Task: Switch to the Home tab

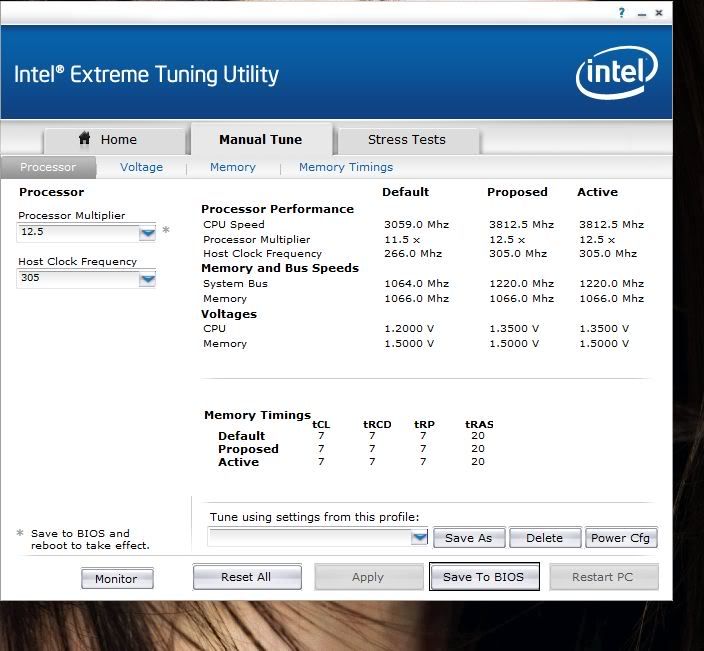Action: pyautogui.click(x=114, y=140)
